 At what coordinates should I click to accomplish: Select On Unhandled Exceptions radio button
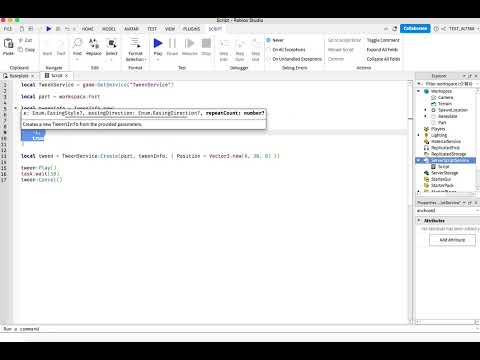[268, 59]
